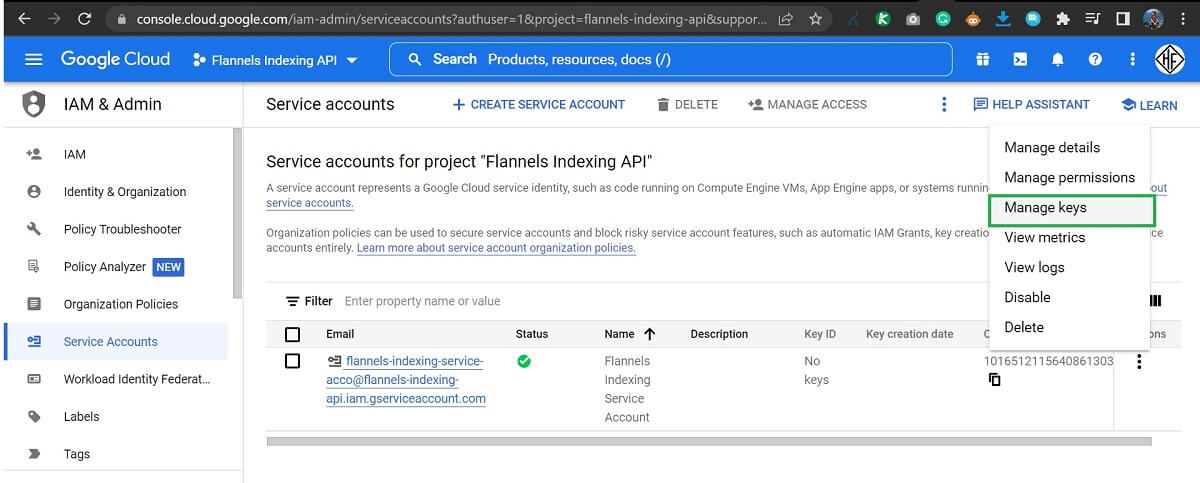The width and height of the screenshot is (1200, 483).
Task: Tick the select-all checkbox in the table header
Action: pyautogui.click(x=292, y=334)
